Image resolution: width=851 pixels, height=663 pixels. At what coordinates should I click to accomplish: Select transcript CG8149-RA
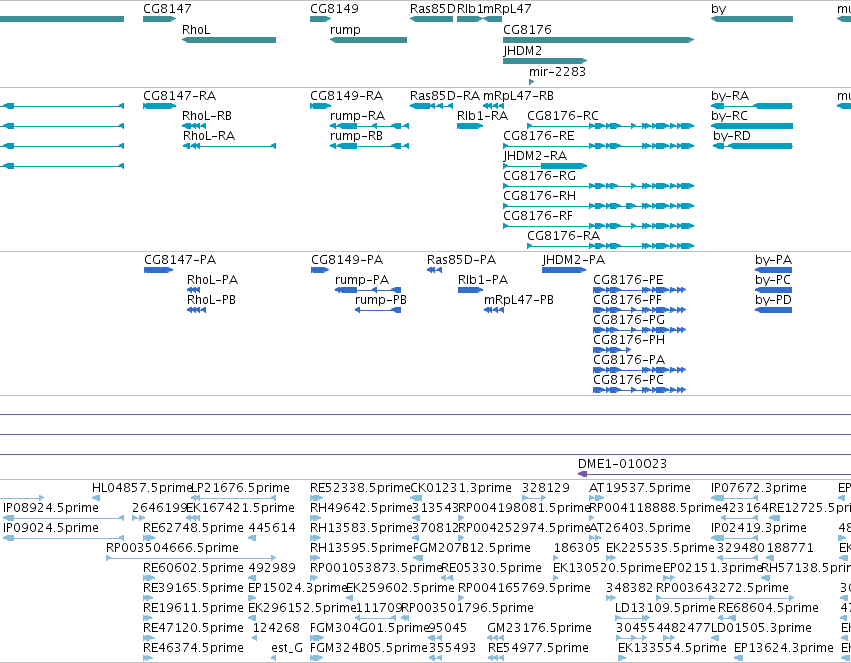click(x=346, y=96)
